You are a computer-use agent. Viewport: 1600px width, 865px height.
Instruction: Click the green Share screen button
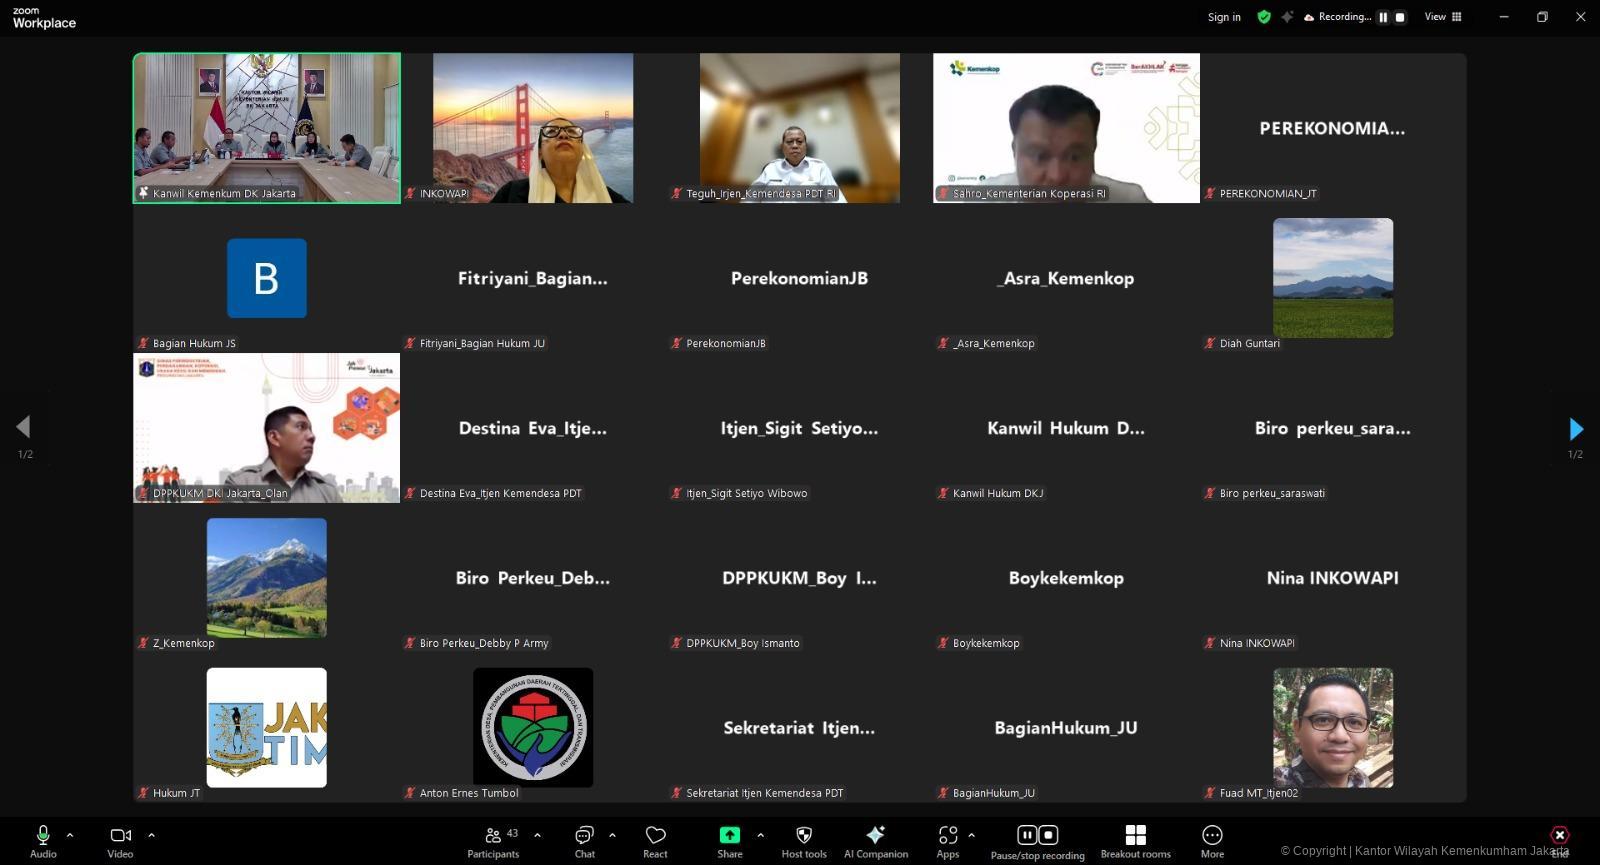point(730,840)
